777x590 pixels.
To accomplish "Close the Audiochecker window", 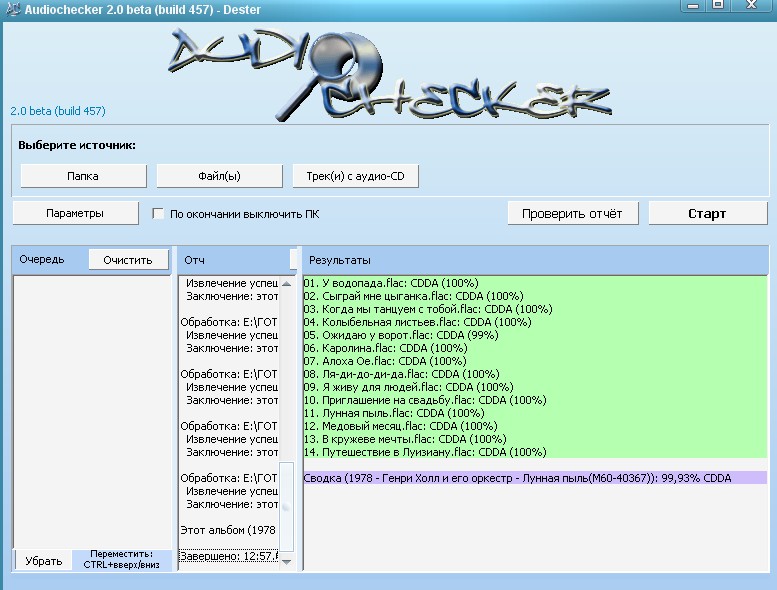I will click(x=750, y=6).
